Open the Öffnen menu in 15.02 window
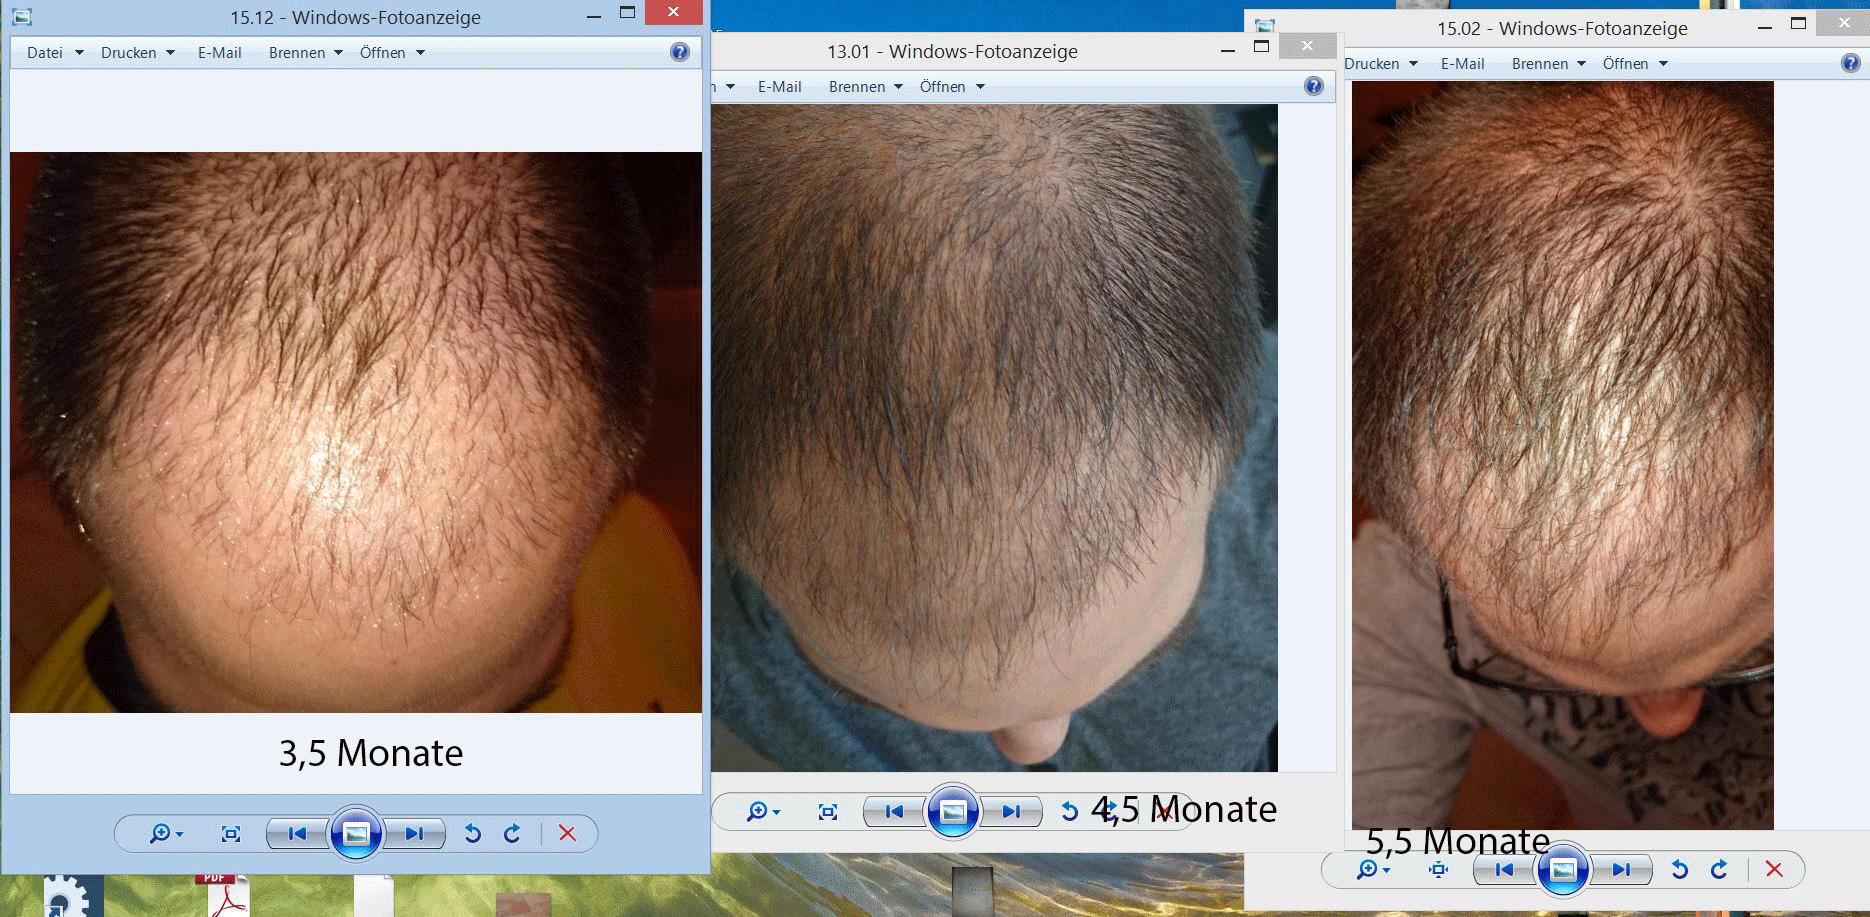This screenshot has width=1870, height=917. pyautogui.click(x=1634, y=64)
